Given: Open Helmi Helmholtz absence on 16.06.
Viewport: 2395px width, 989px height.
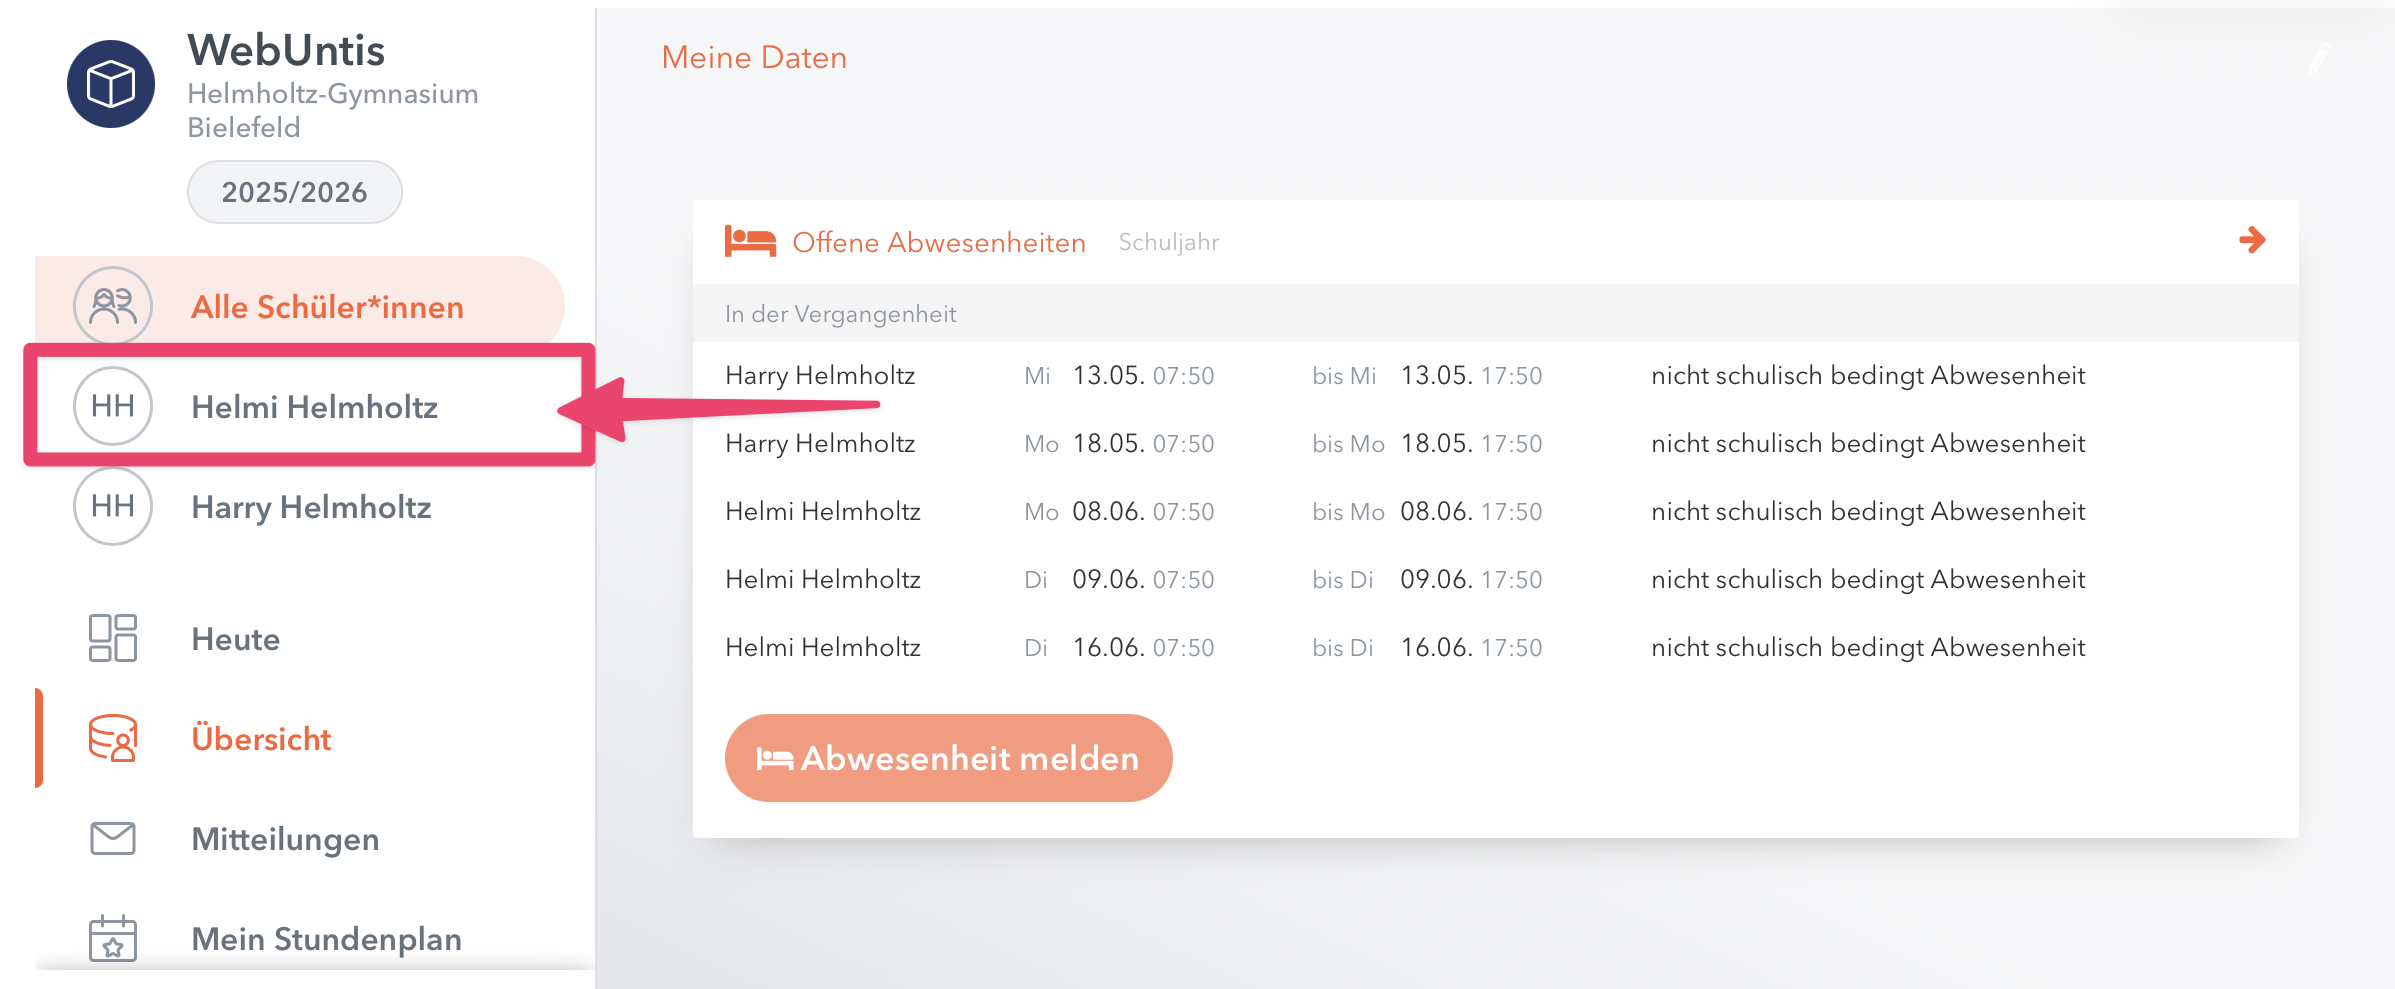Looking at the screenshot, I should [1495, 647].
